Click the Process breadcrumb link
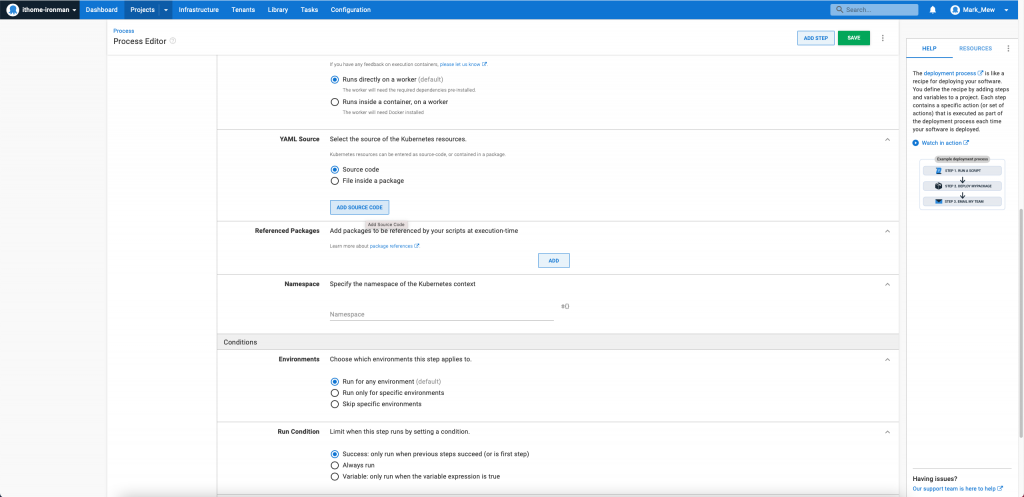 pos(123,31)
